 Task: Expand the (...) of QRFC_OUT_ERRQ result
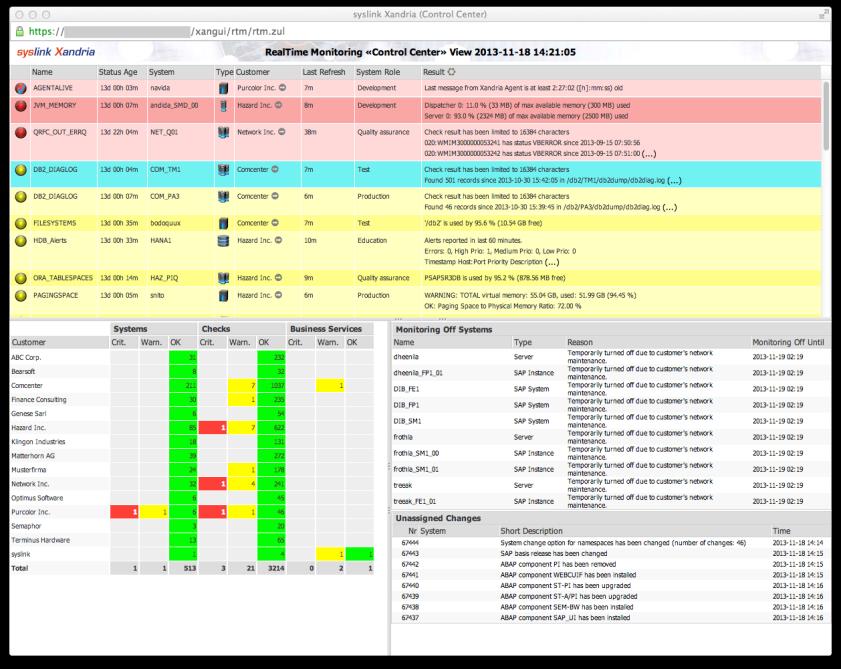[x=649, y=154]
